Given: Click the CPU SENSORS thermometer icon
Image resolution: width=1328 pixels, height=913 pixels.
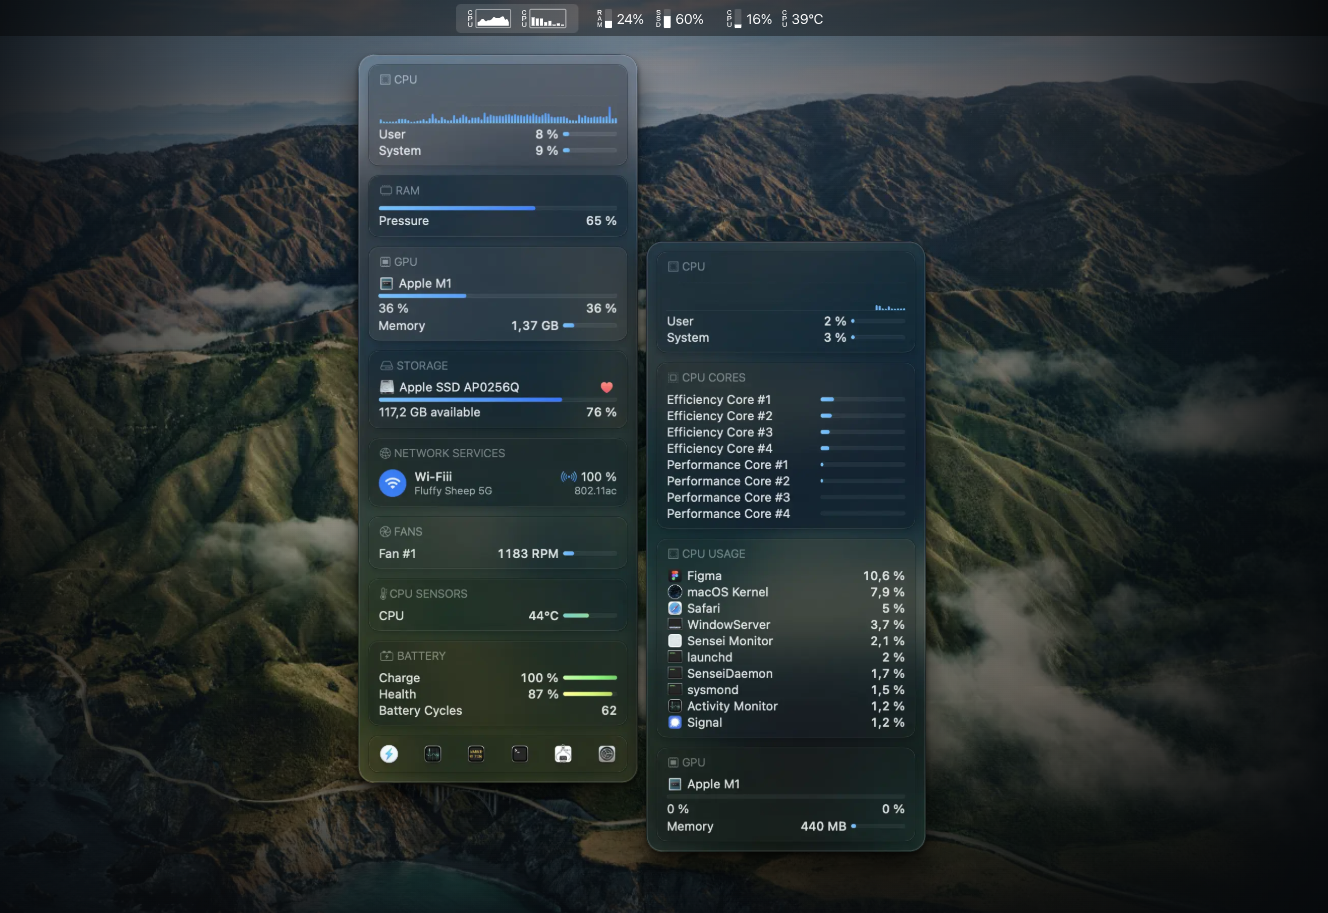Looking at the screenshot, I should point(383,594).
